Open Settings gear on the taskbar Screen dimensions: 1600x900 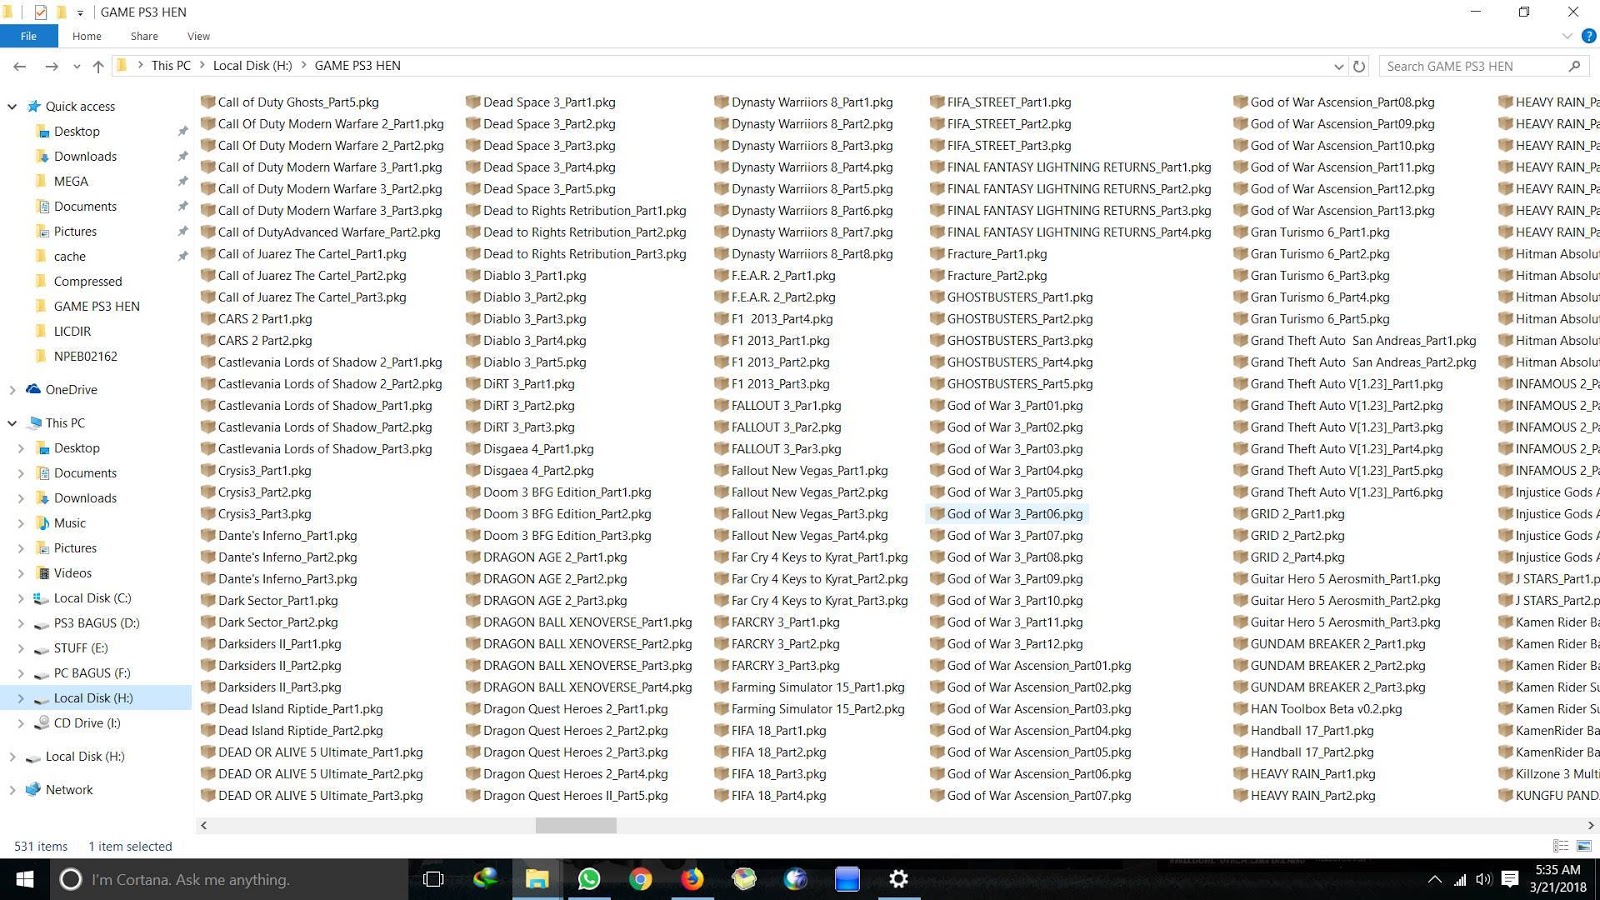coord(899,879)
